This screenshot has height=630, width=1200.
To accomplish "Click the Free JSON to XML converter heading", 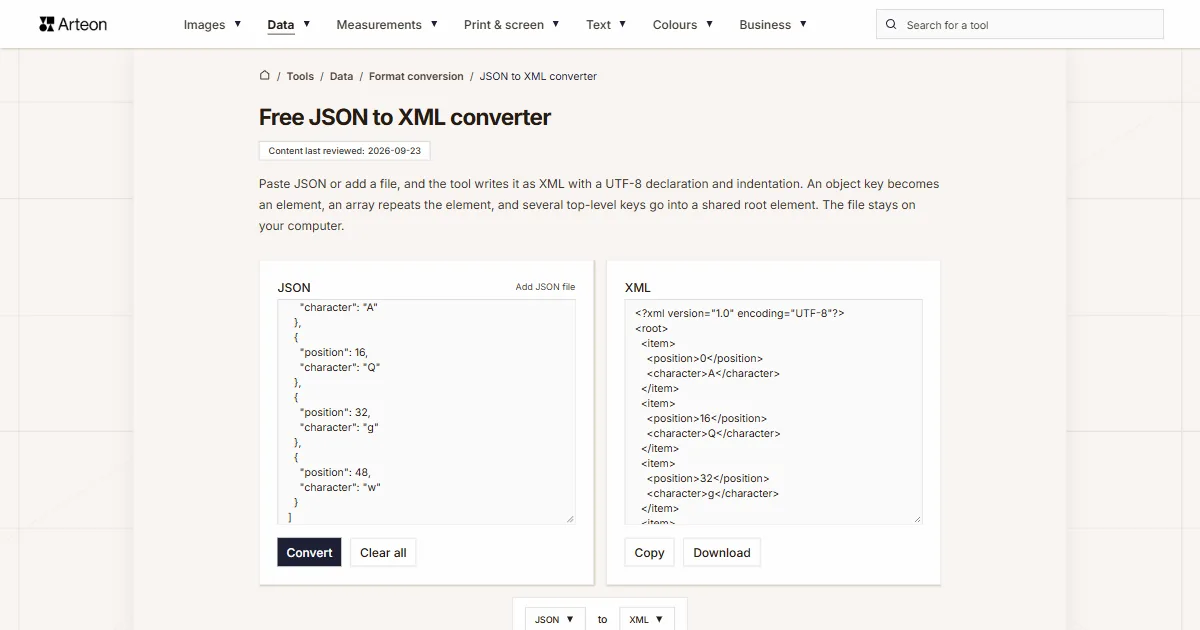I will click(405, 117).
